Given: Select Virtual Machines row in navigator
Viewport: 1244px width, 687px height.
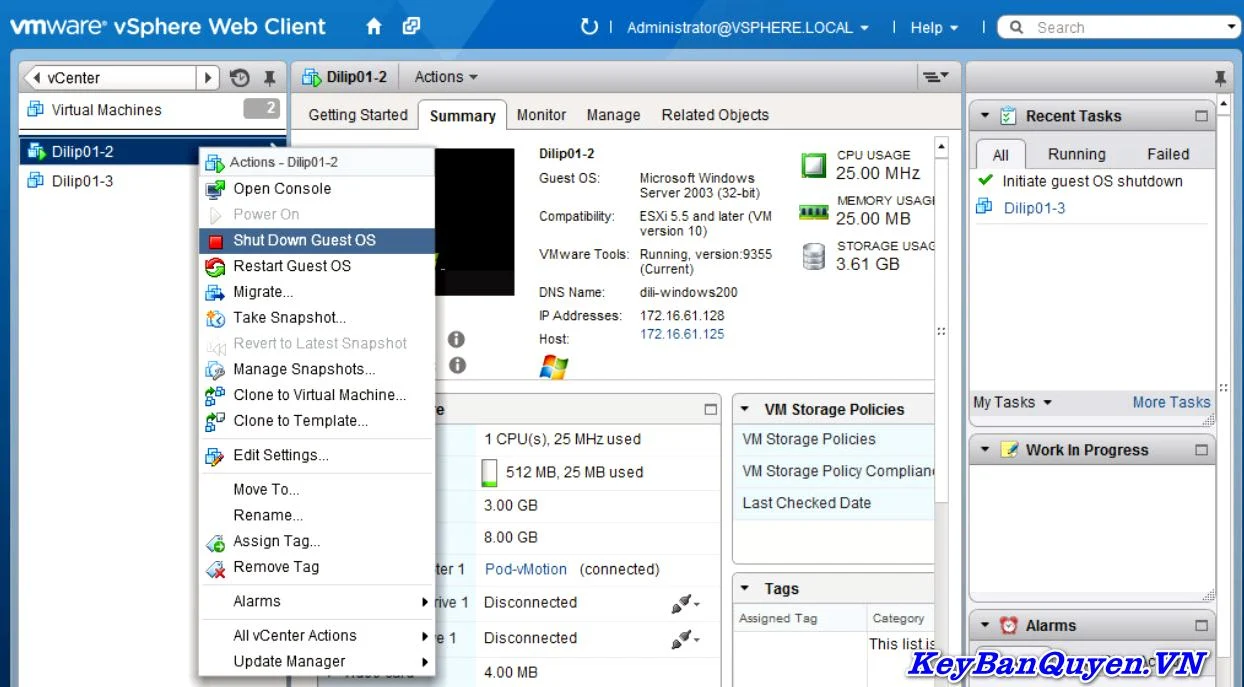Looking at the screenshot, I should pyautogui.click(x=153, y=110).
